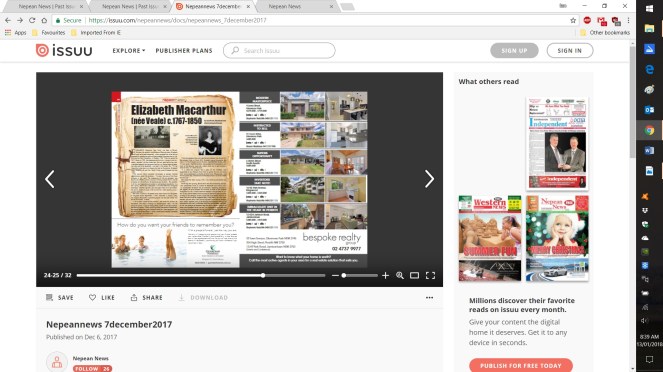Adjust the zoom level slider

[359, 275]
